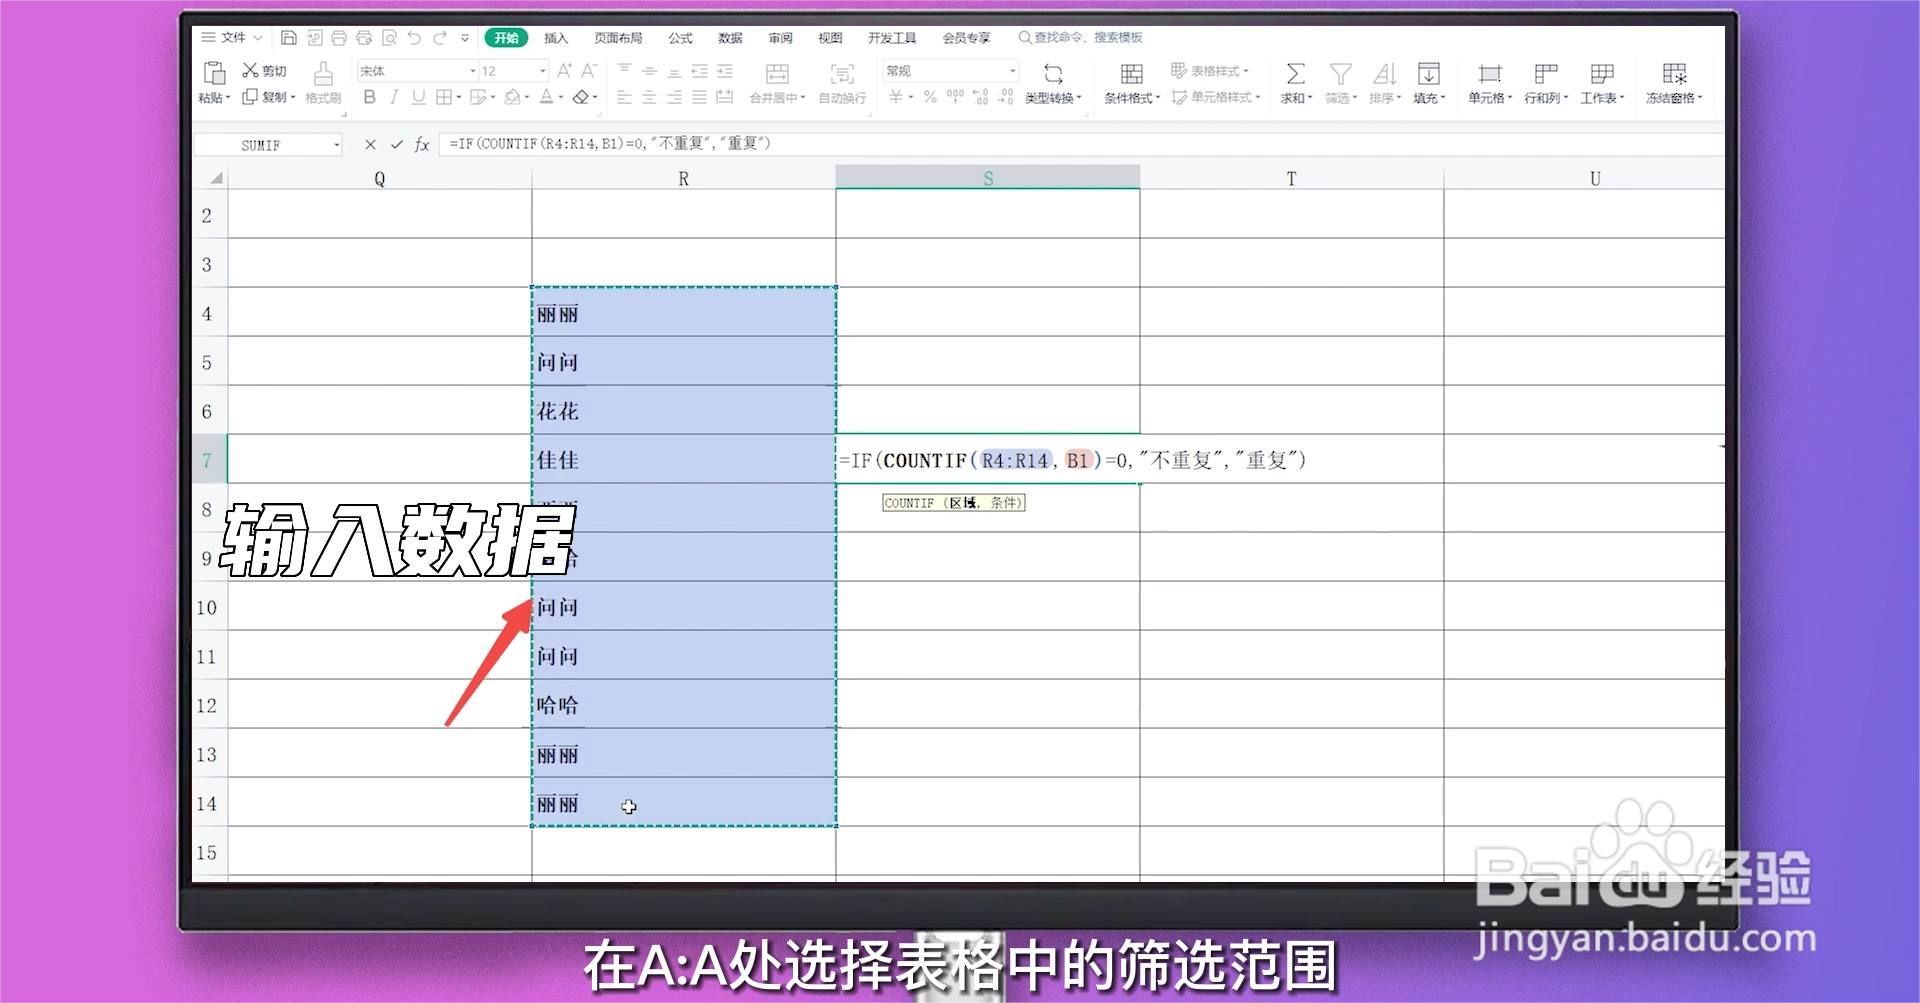1920x1003 pixels.
Task: Redo the last undone action
Action: (439, 38)
